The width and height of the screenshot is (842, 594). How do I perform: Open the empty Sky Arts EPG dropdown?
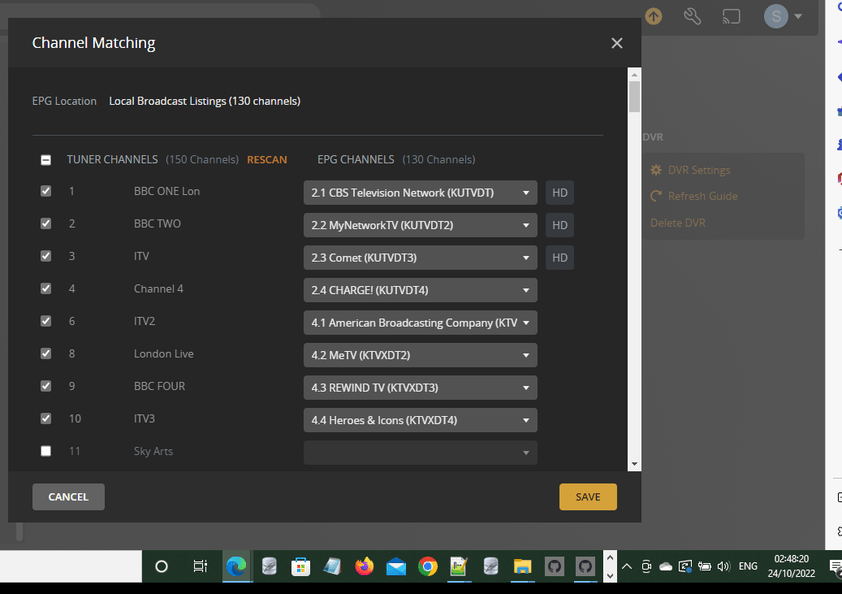point(420,453)
